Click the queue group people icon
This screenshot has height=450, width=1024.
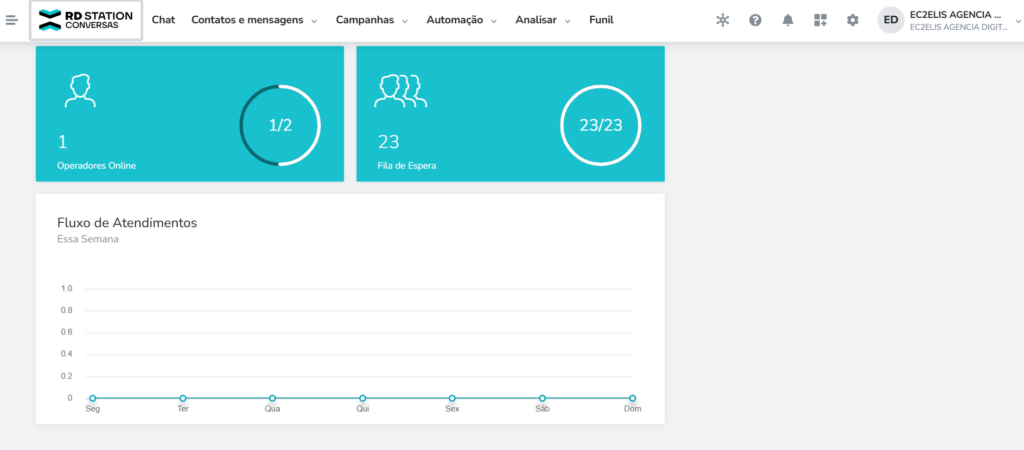coord(400,90)
